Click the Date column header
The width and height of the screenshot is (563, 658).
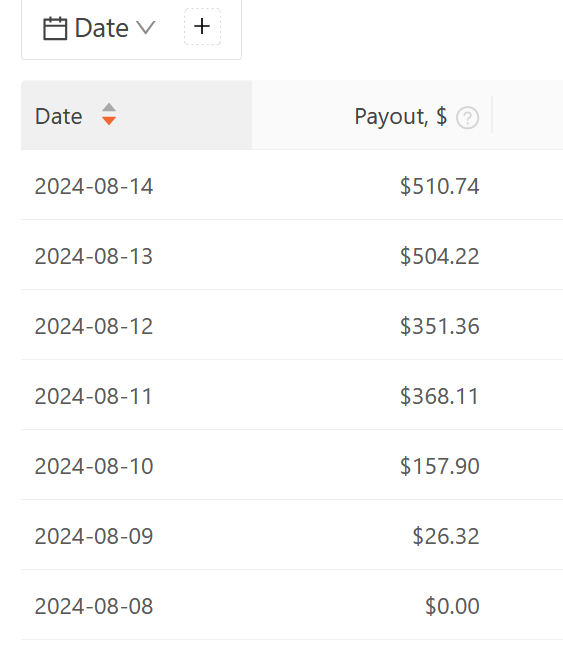click(136, 115)
